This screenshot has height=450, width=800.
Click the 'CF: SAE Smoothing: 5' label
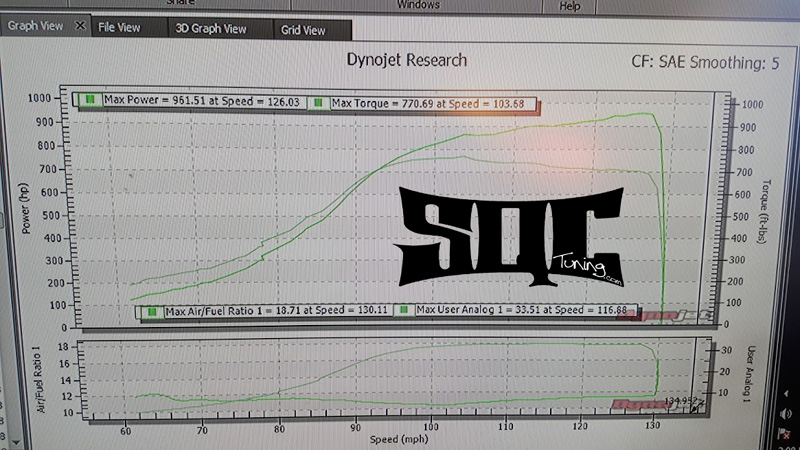(x=705, y=62)
